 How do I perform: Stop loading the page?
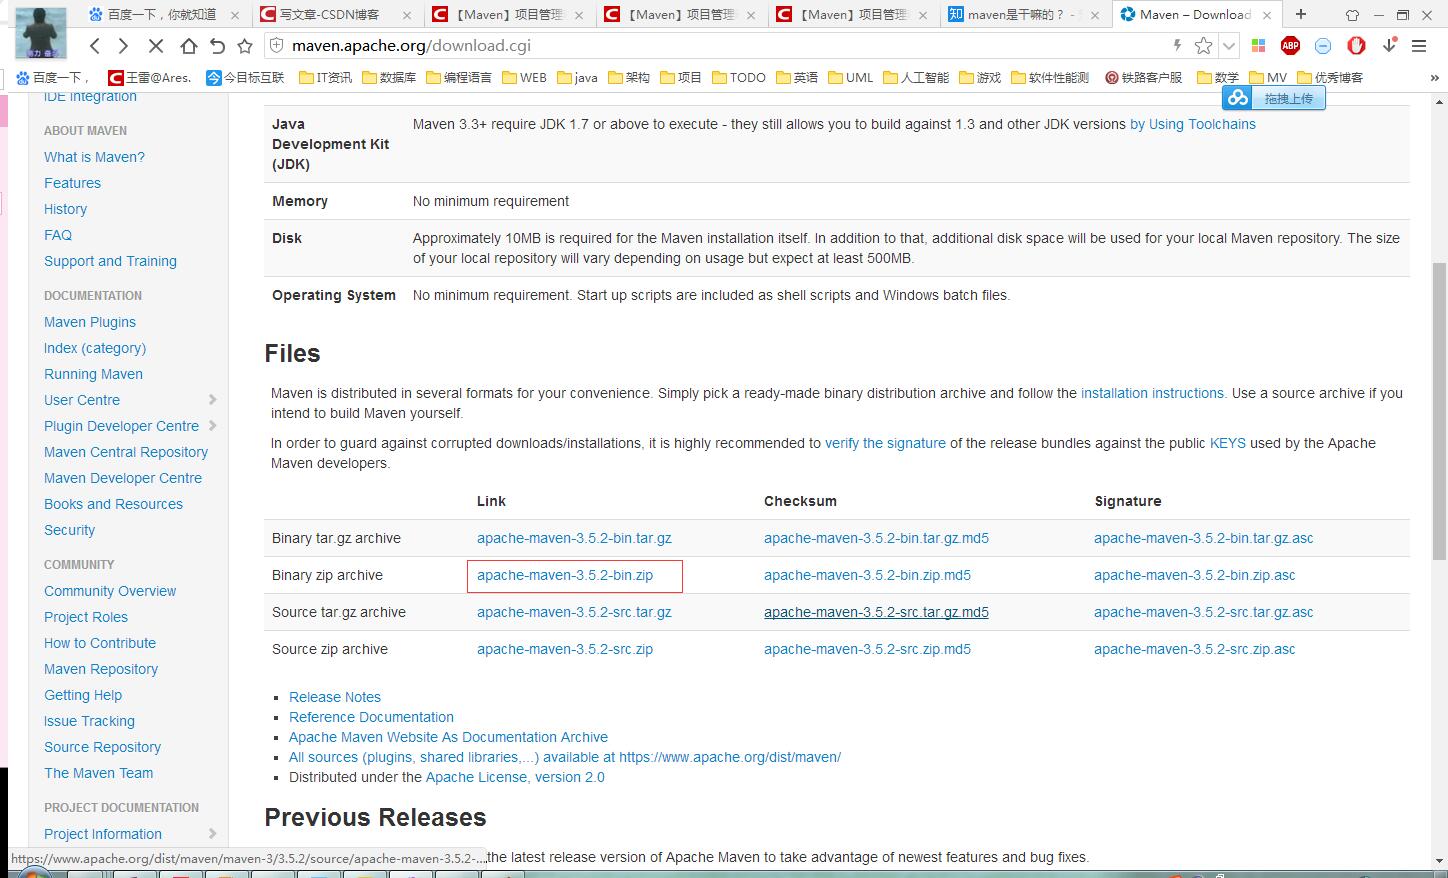157,46
